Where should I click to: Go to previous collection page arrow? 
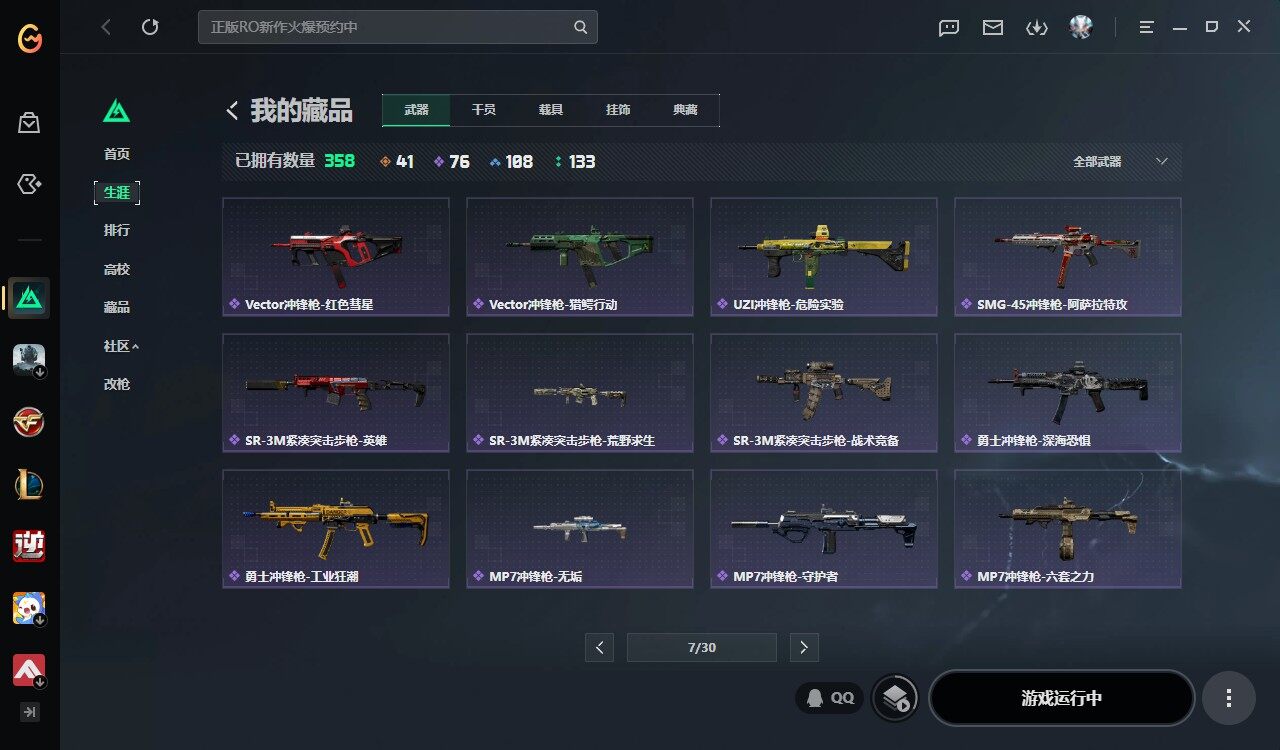pyautogui.click(x=599, y=647)
